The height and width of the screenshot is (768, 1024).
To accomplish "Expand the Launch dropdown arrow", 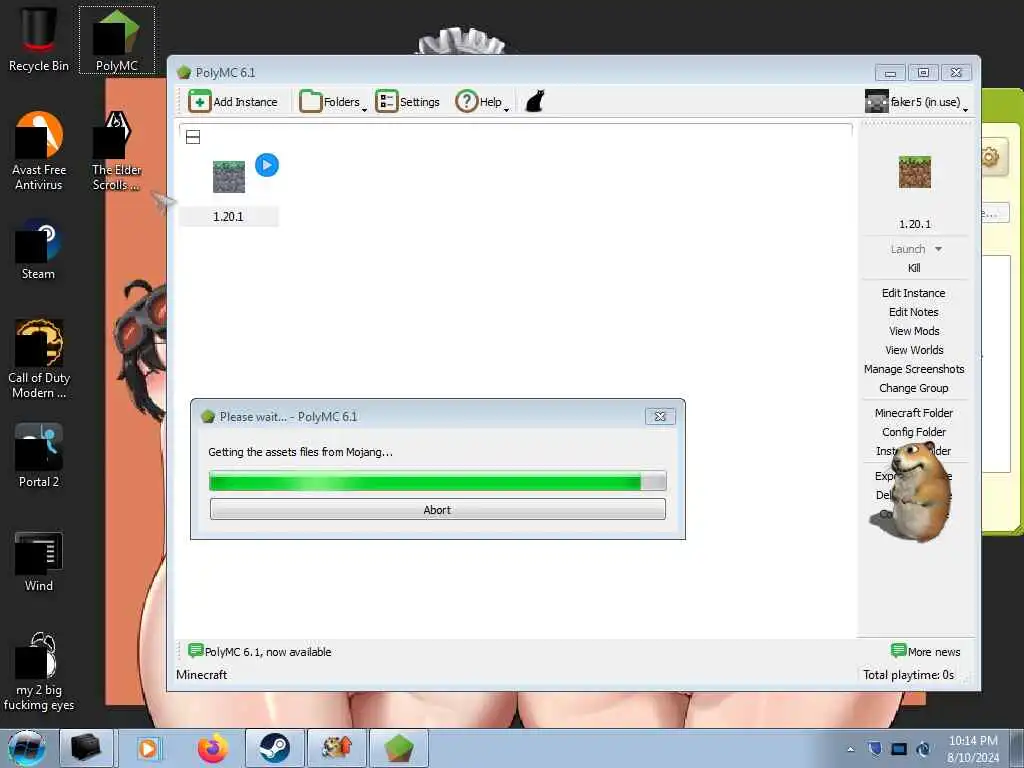I will coord(938,249).
